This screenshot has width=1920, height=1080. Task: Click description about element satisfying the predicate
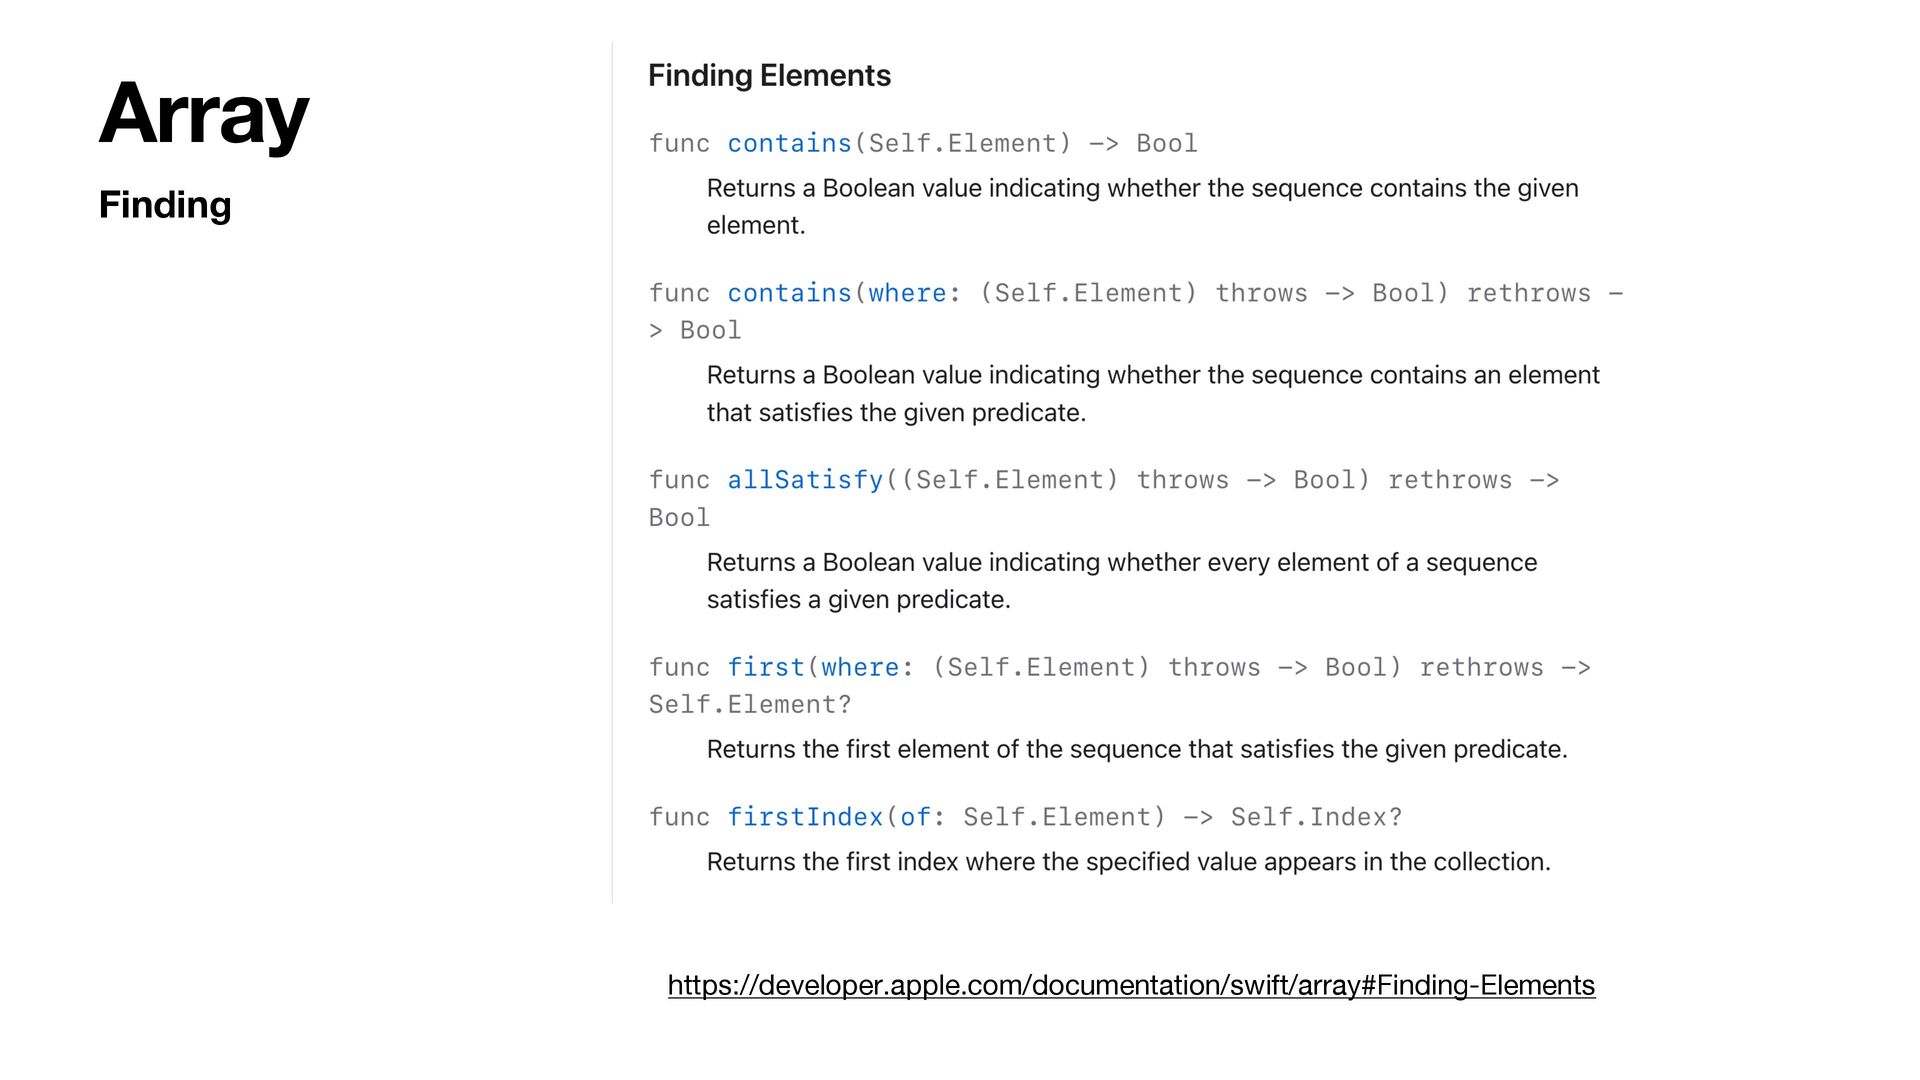pyautogui.click(x=1153, y=394)
